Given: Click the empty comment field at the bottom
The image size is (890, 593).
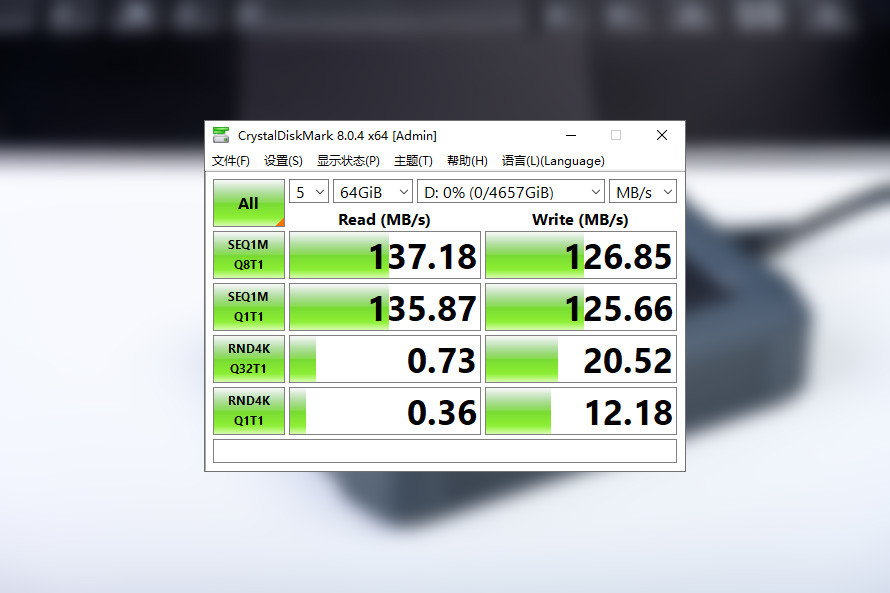Looking at the screenshot, I should pyautogui.click(x=445, y=451).
